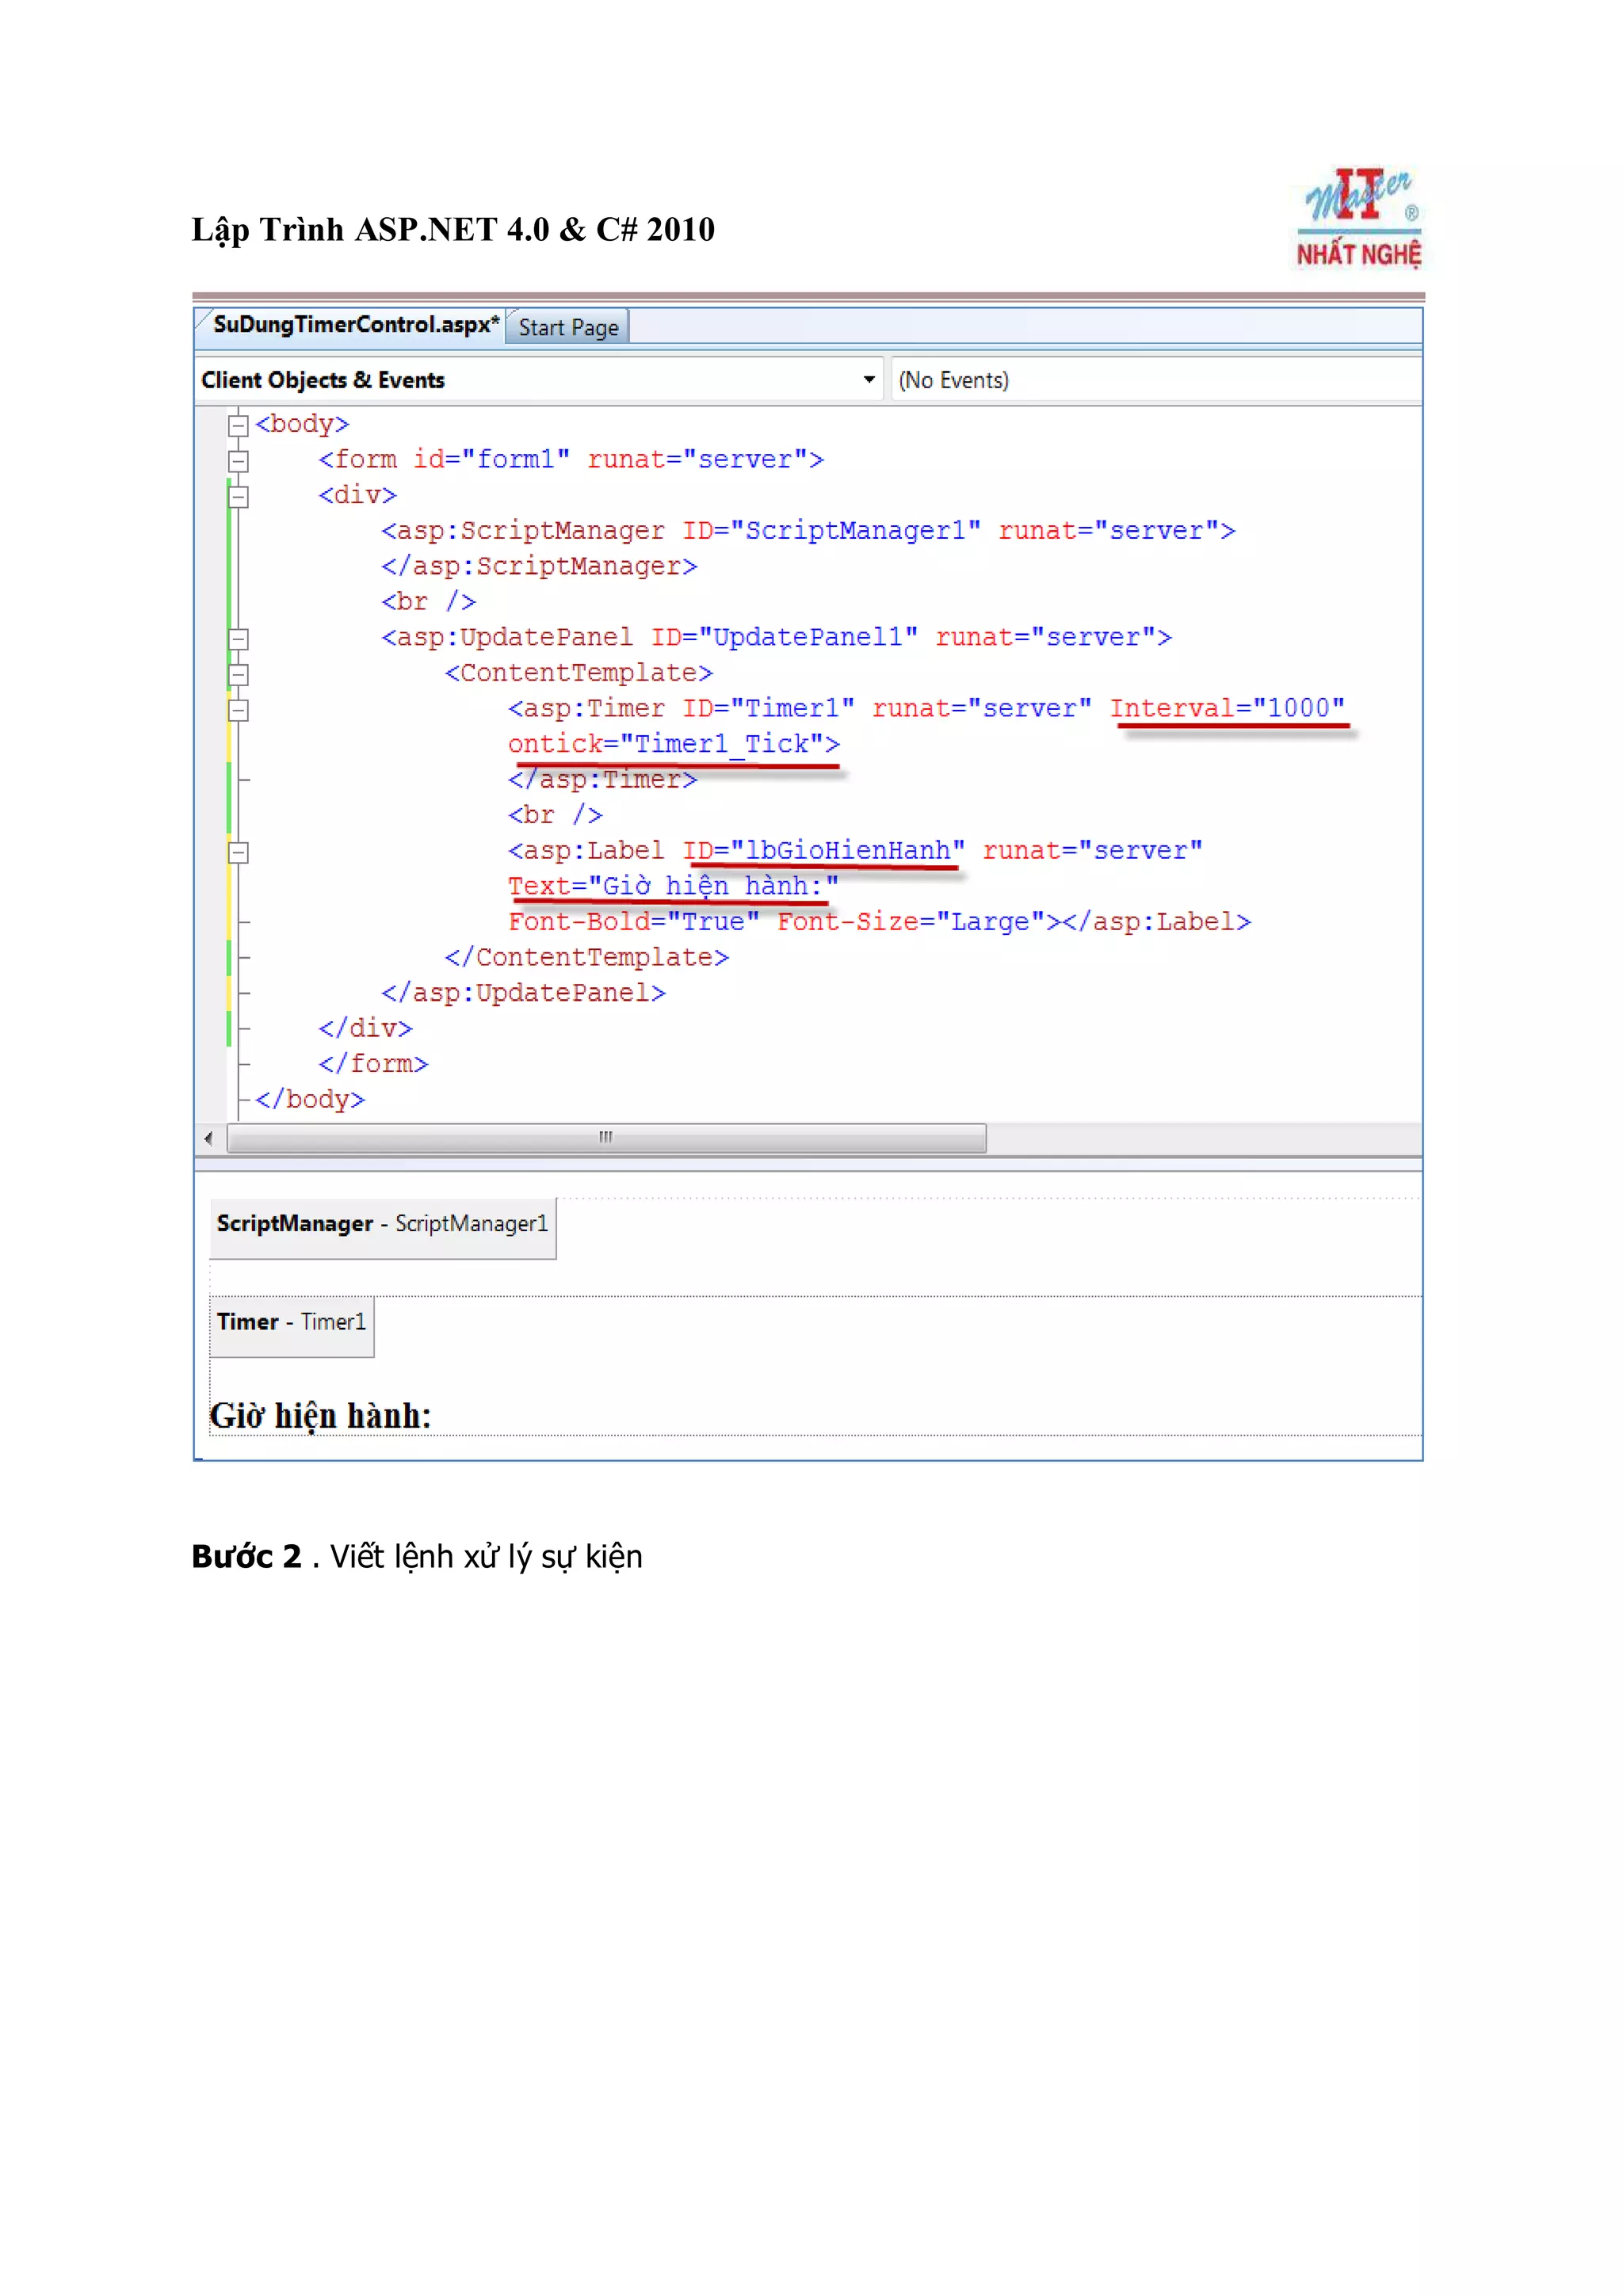Click the horizontal scrollbar left arrow
Image resolution: width=1623 pixels, height=2296 pixels.
pyautogui.click(x=208, y=1138)
